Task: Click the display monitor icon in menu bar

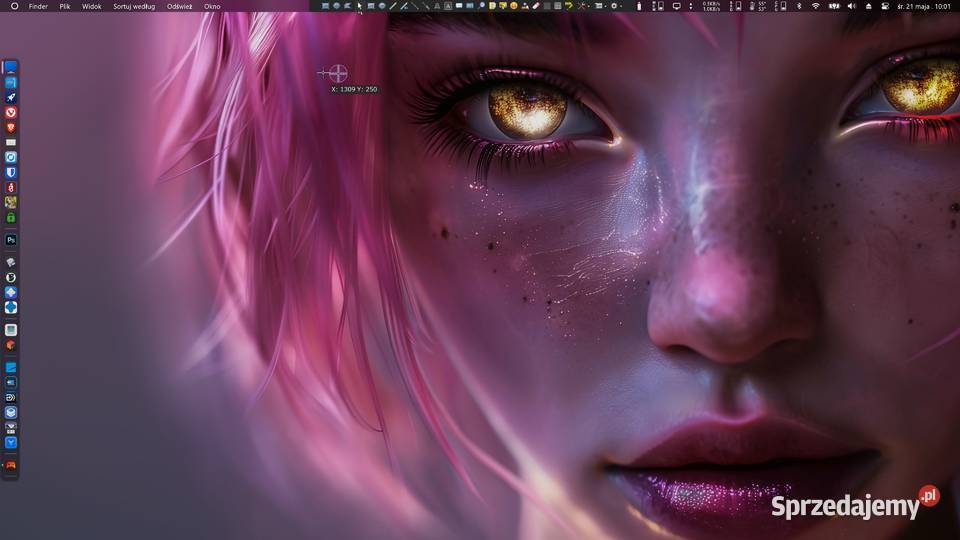Action: click(677, 6)
